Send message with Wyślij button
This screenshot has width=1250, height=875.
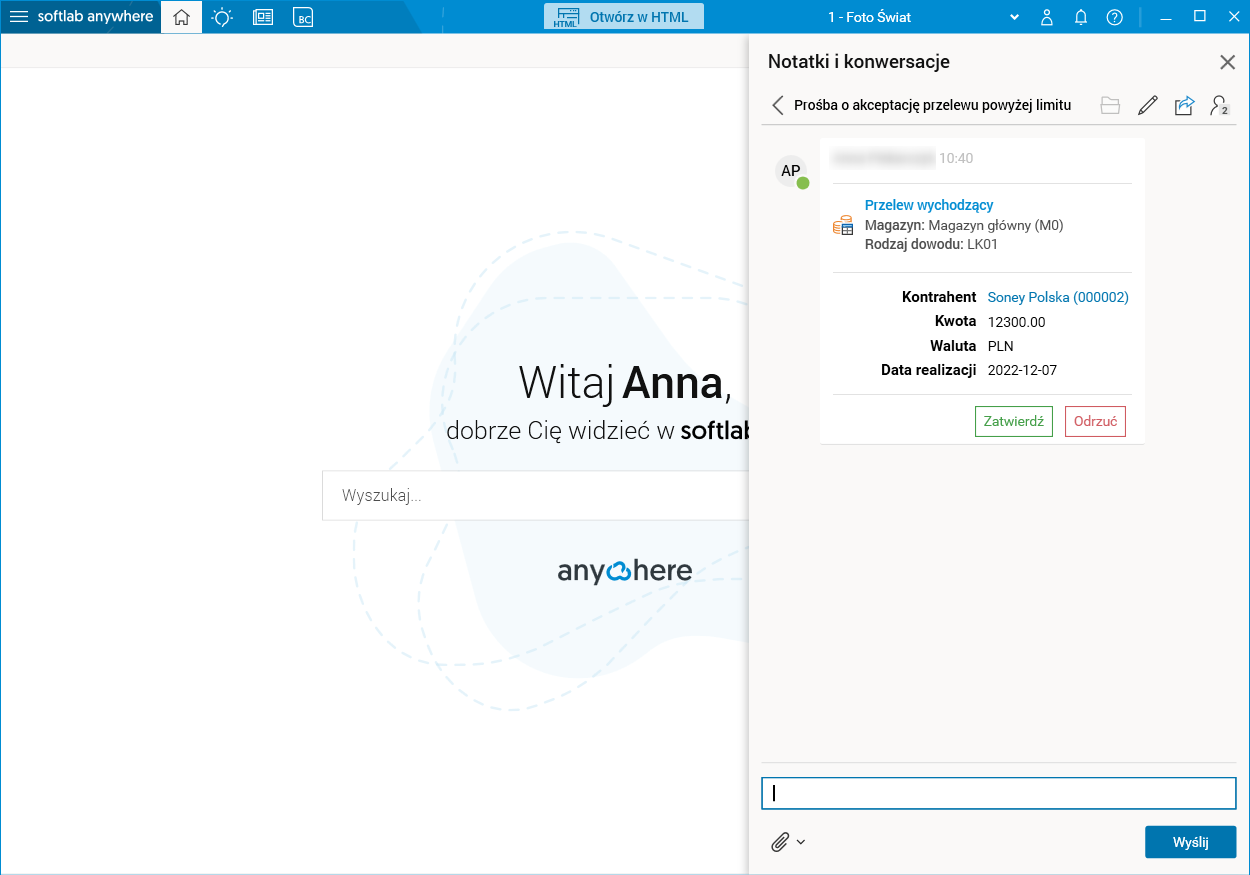click(x=1190, y=842)
